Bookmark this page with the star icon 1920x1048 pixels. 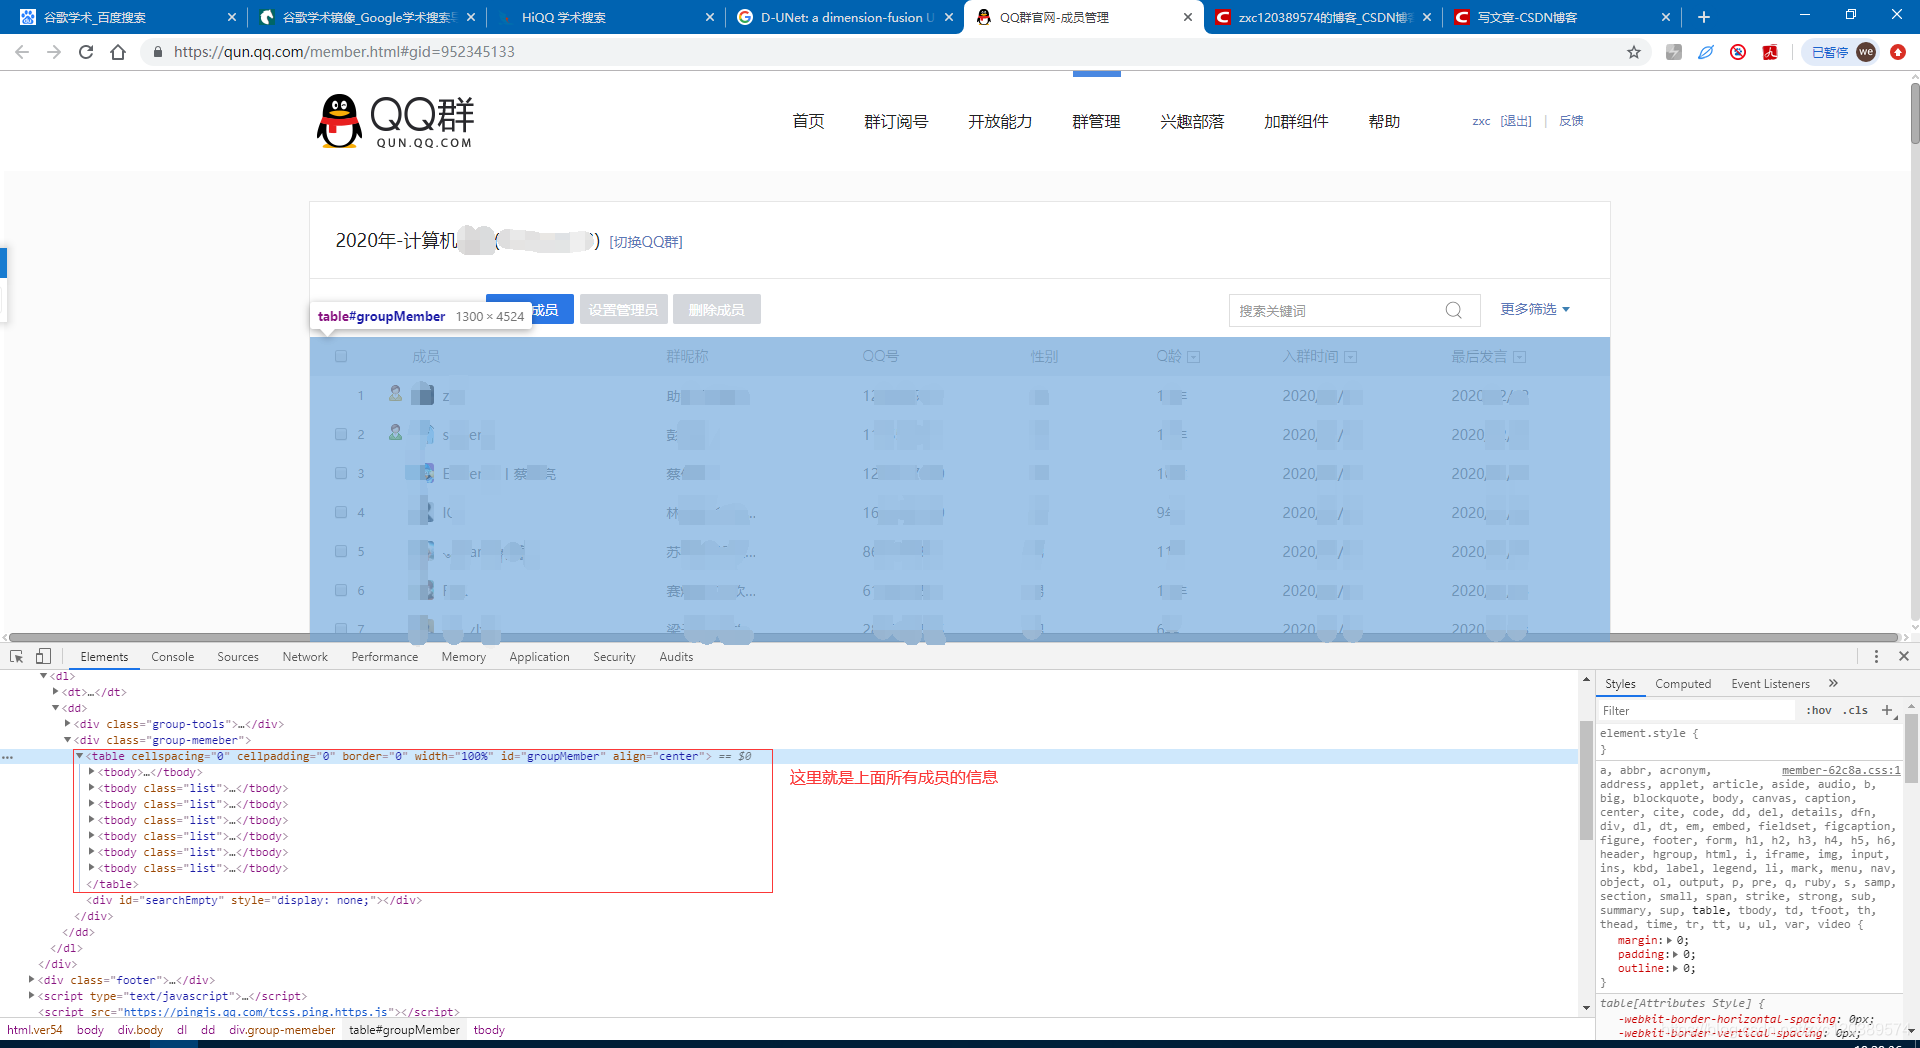coord(1634,52)
